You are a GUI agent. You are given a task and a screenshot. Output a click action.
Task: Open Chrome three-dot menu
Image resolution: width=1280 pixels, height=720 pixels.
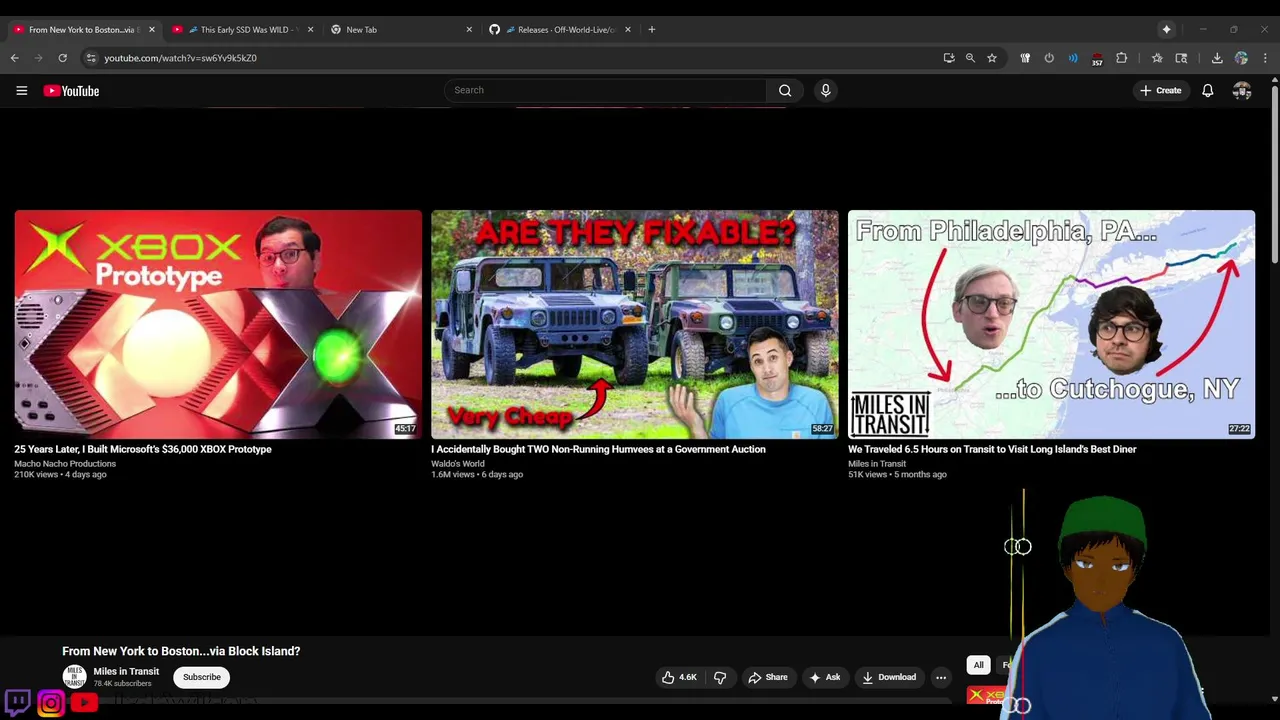click(1265, 58)
